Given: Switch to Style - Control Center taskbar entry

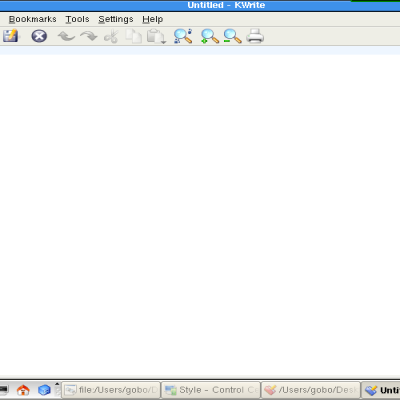Looking at the screenshot, I should tap(211, 390).
